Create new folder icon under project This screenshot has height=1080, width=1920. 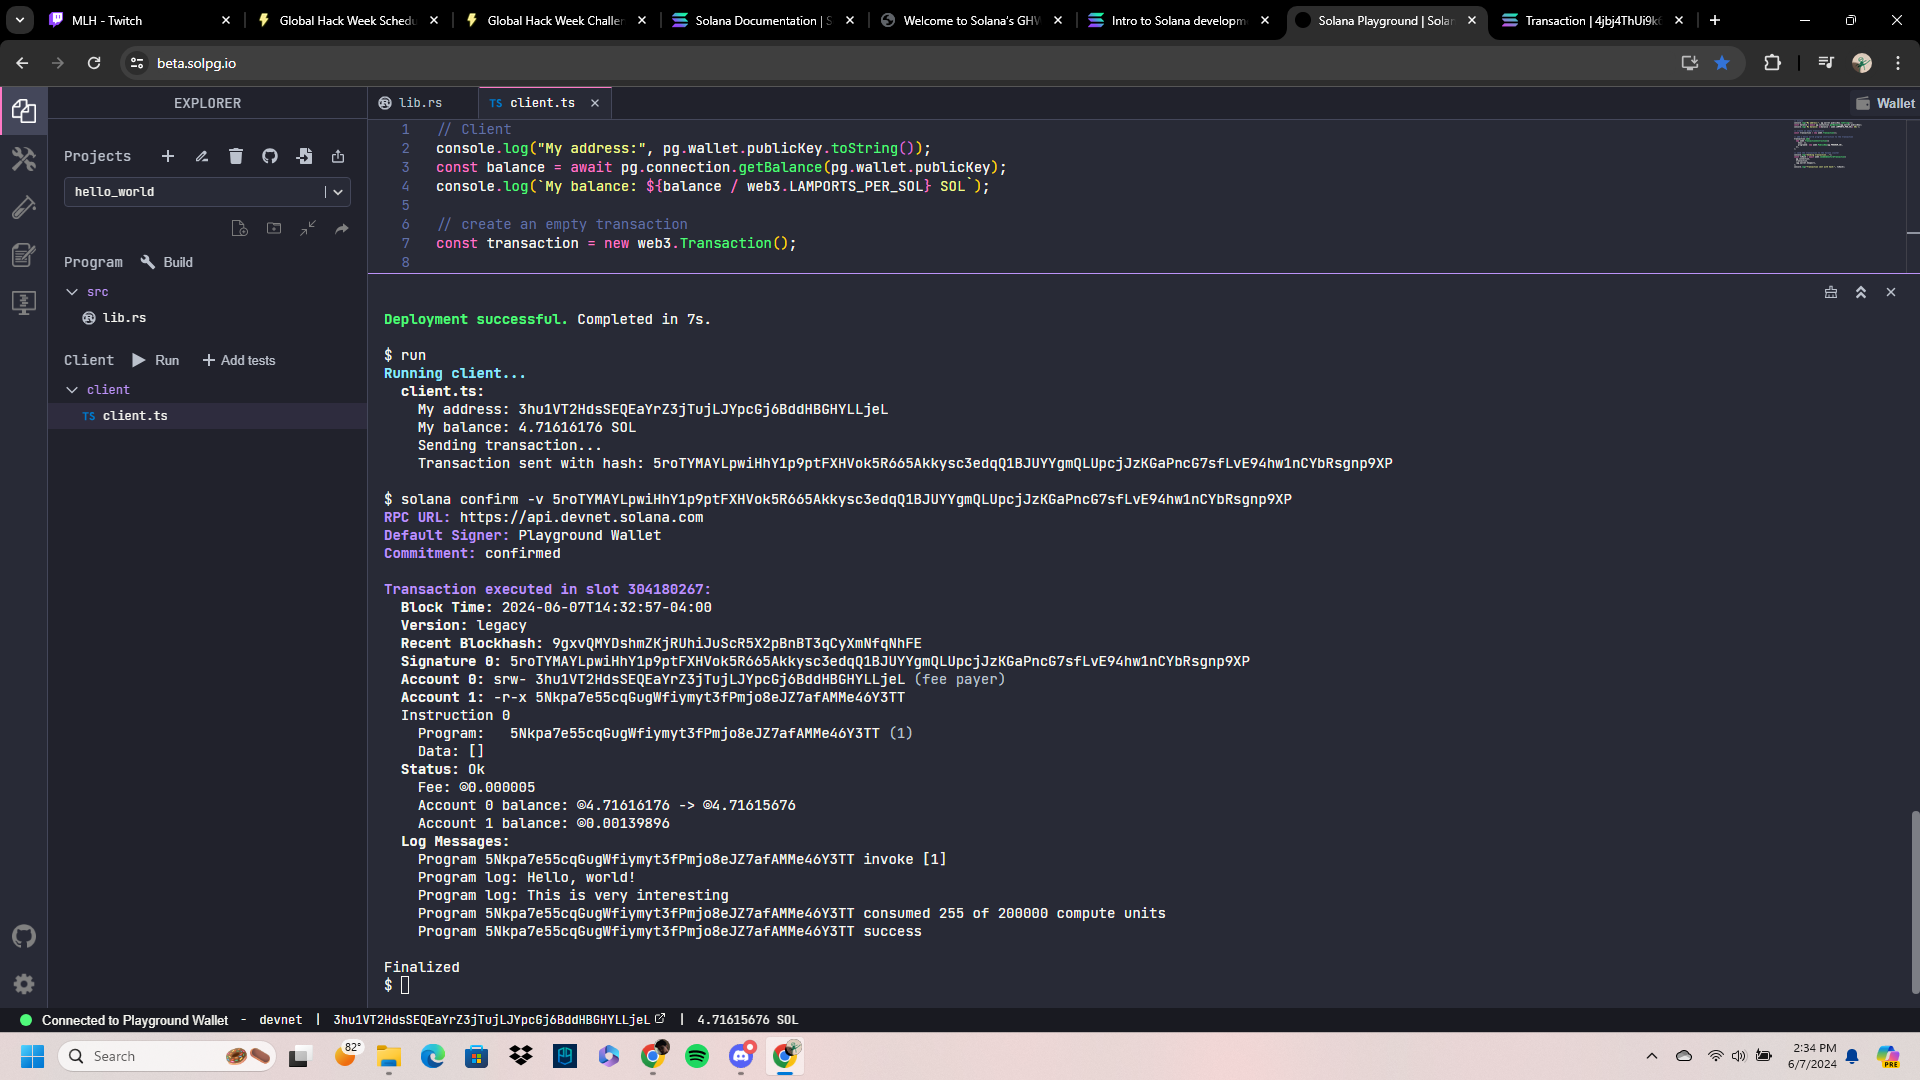coord(274,228)
